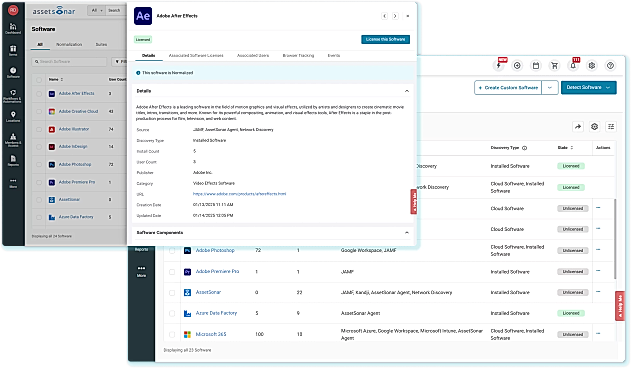The image size is (631, 368).
Task: Click the Discovery Type info icon
Action: 524,148
